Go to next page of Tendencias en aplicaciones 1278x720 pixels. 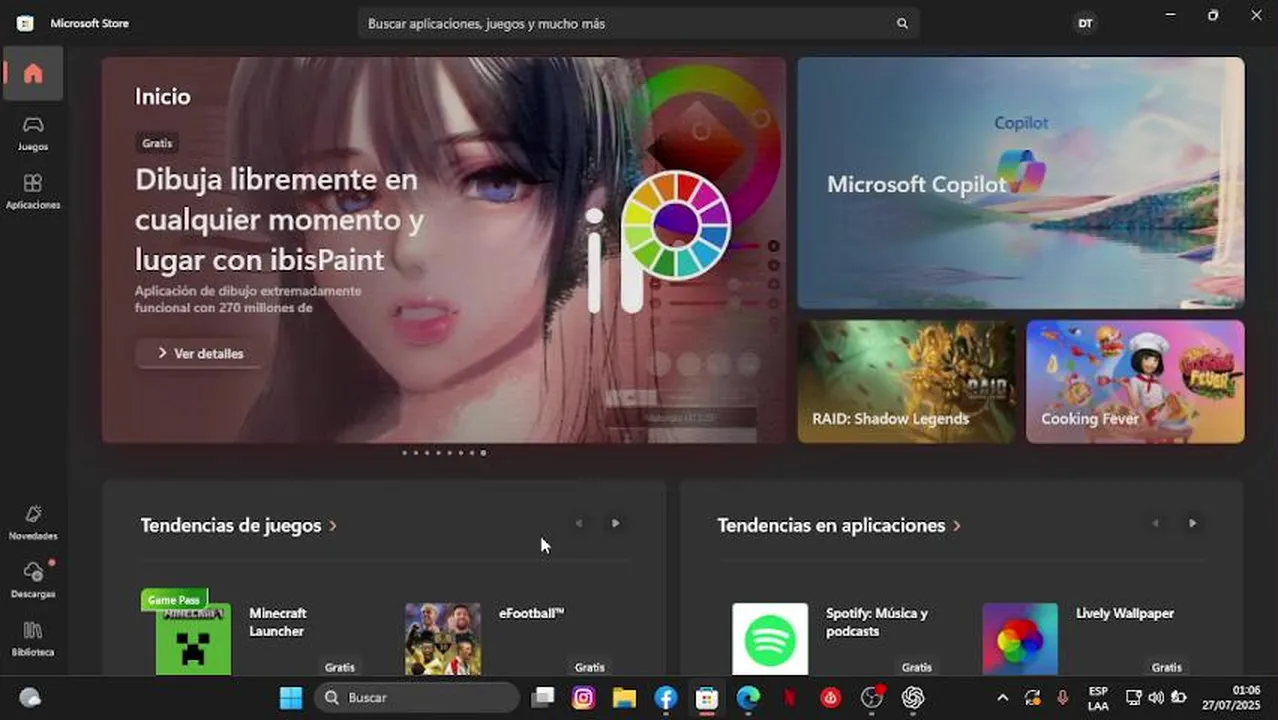coord(1192,523)
